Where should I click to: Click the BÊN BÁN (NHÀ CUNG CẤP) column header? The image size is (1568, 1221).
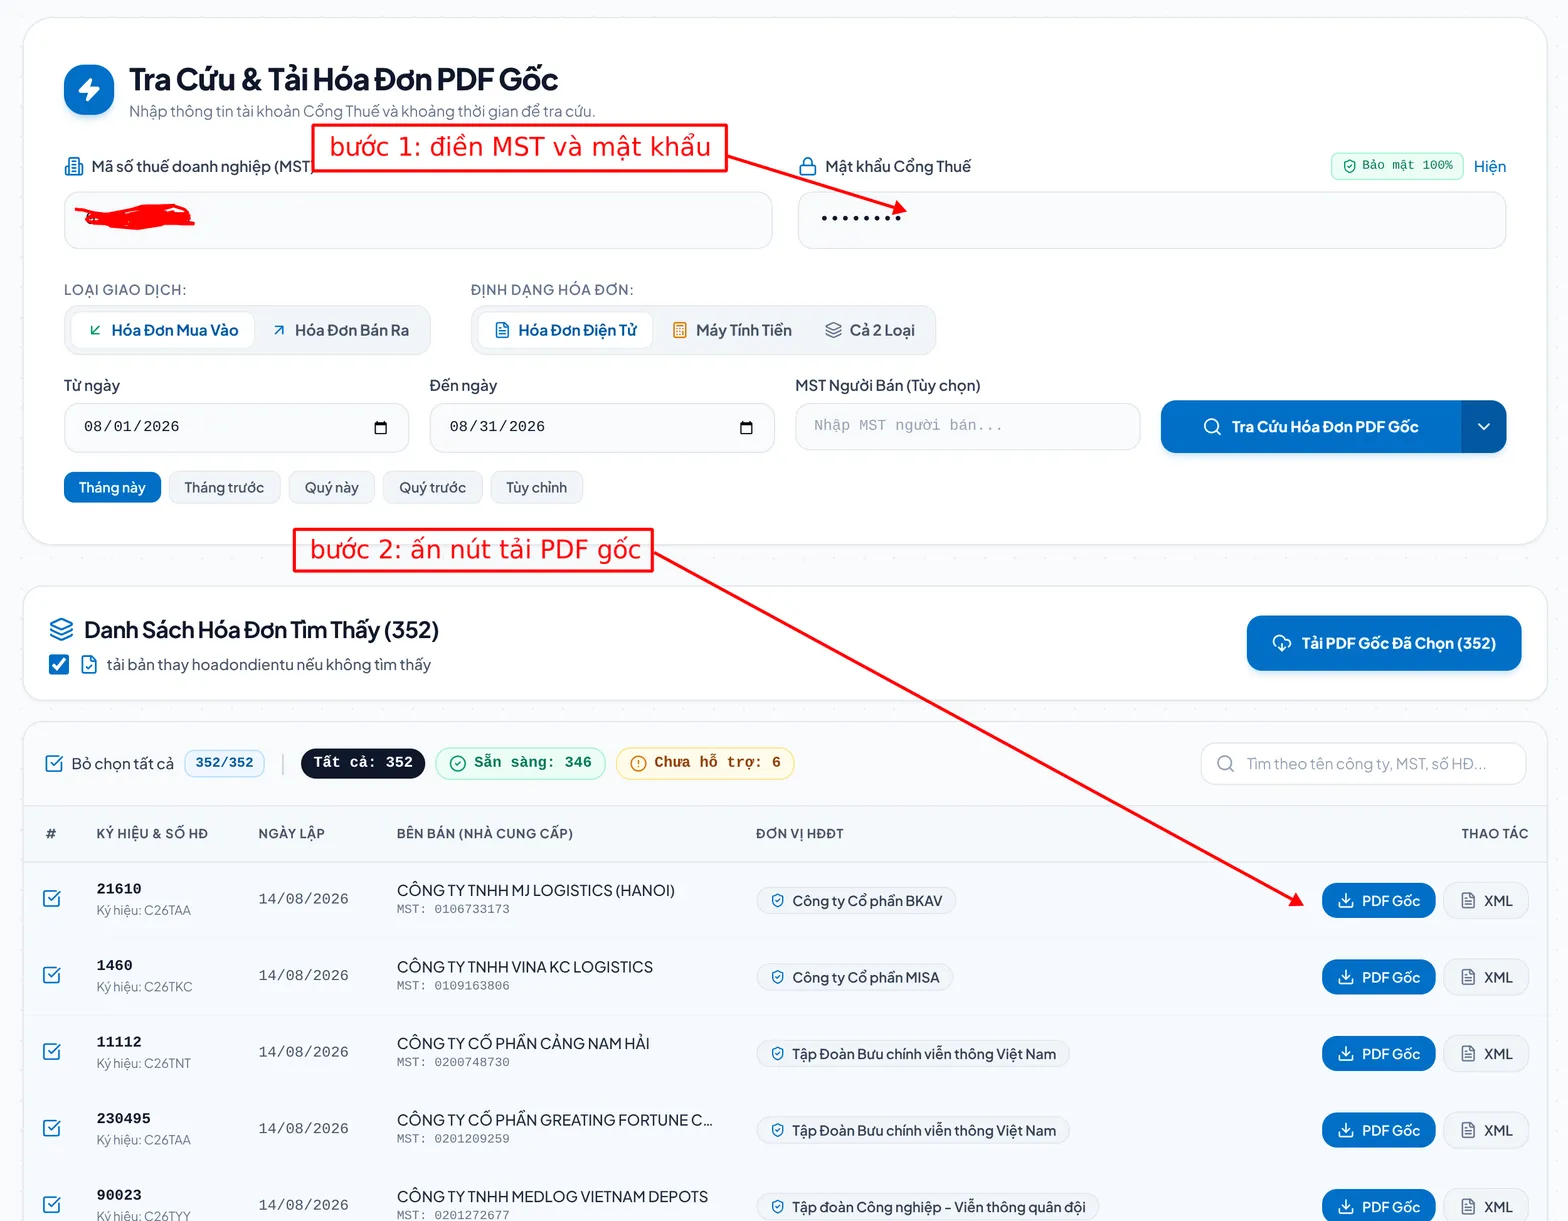[x=485, y=834]
